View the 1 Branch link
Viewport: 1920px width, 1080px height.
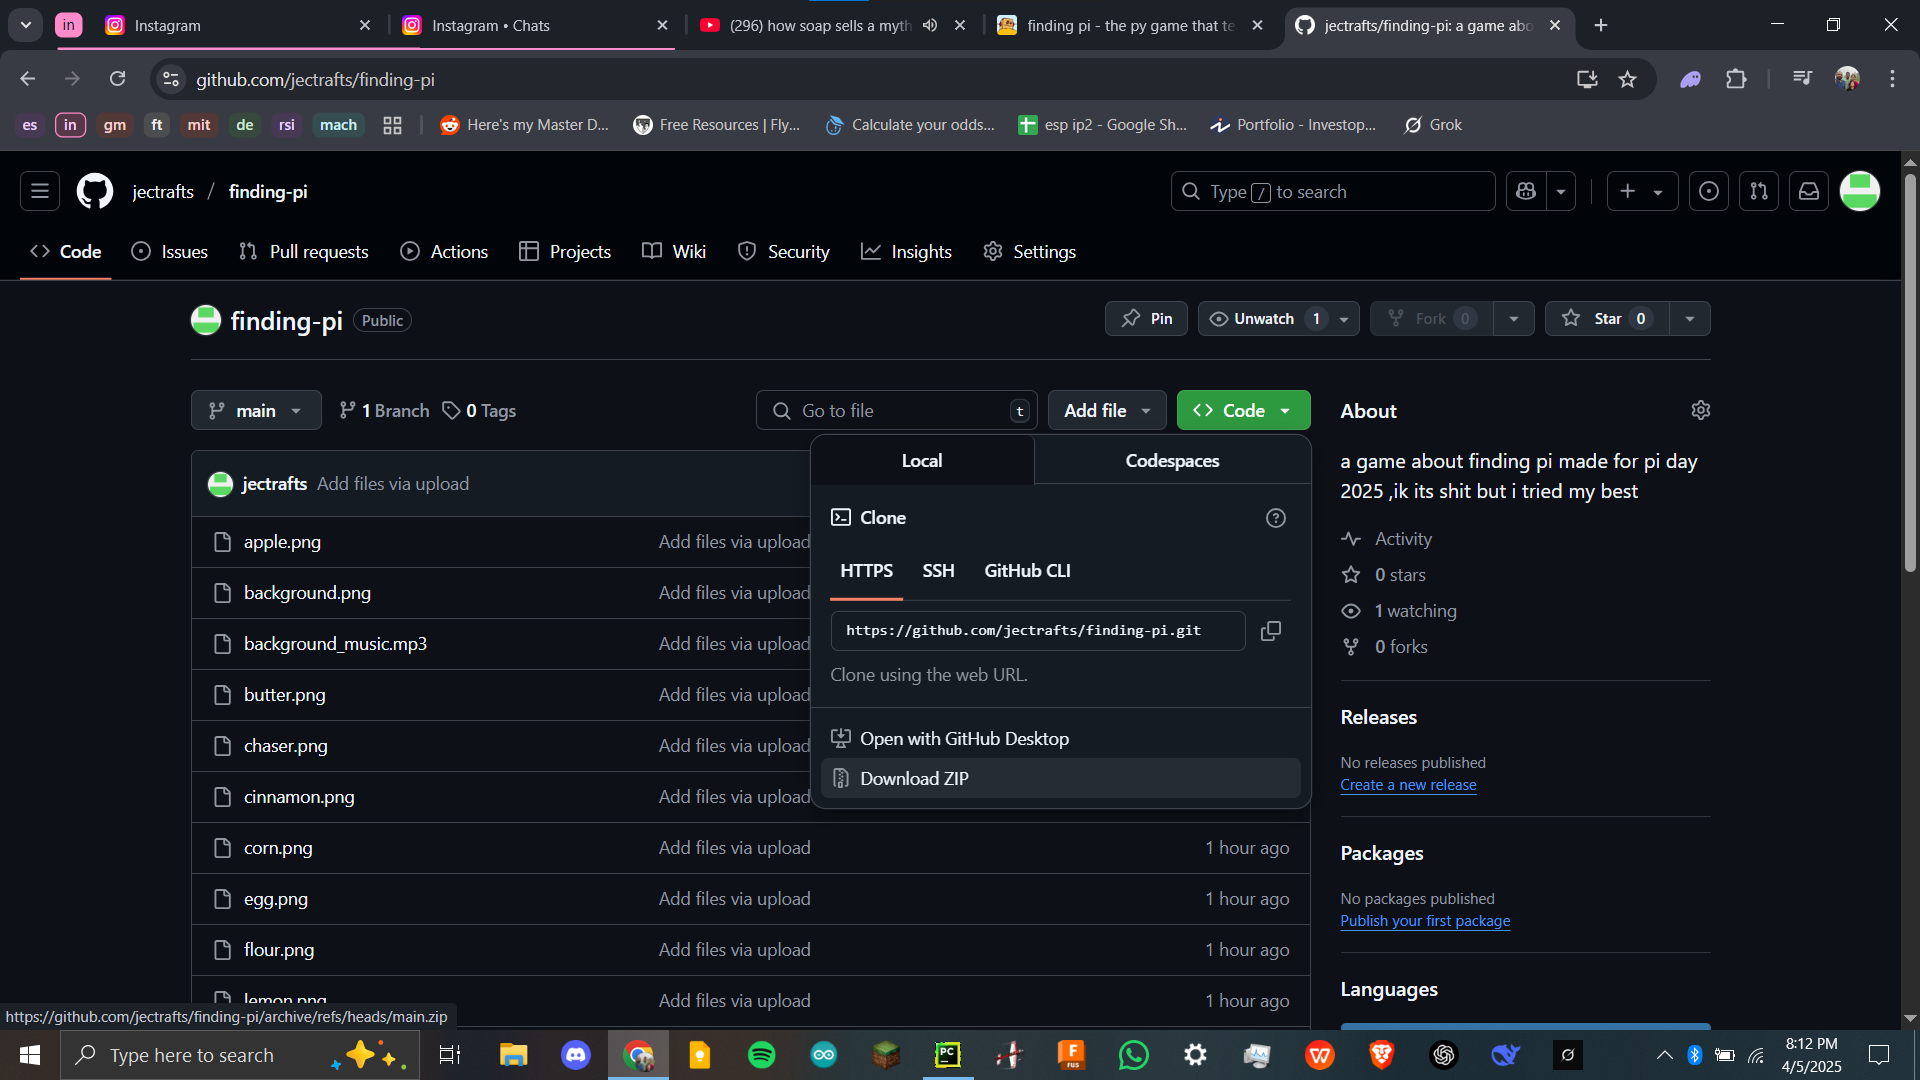(384, 410)
